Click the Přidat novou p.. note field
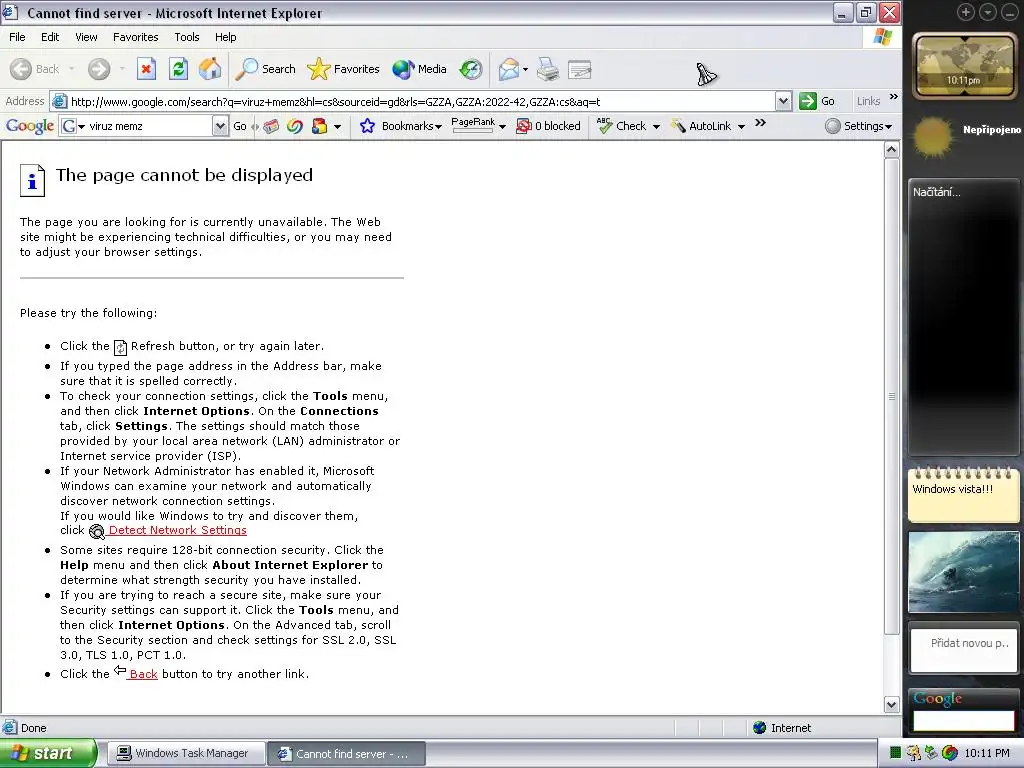This screenshot has height=768, width=1024. click(x=964, y=649)
